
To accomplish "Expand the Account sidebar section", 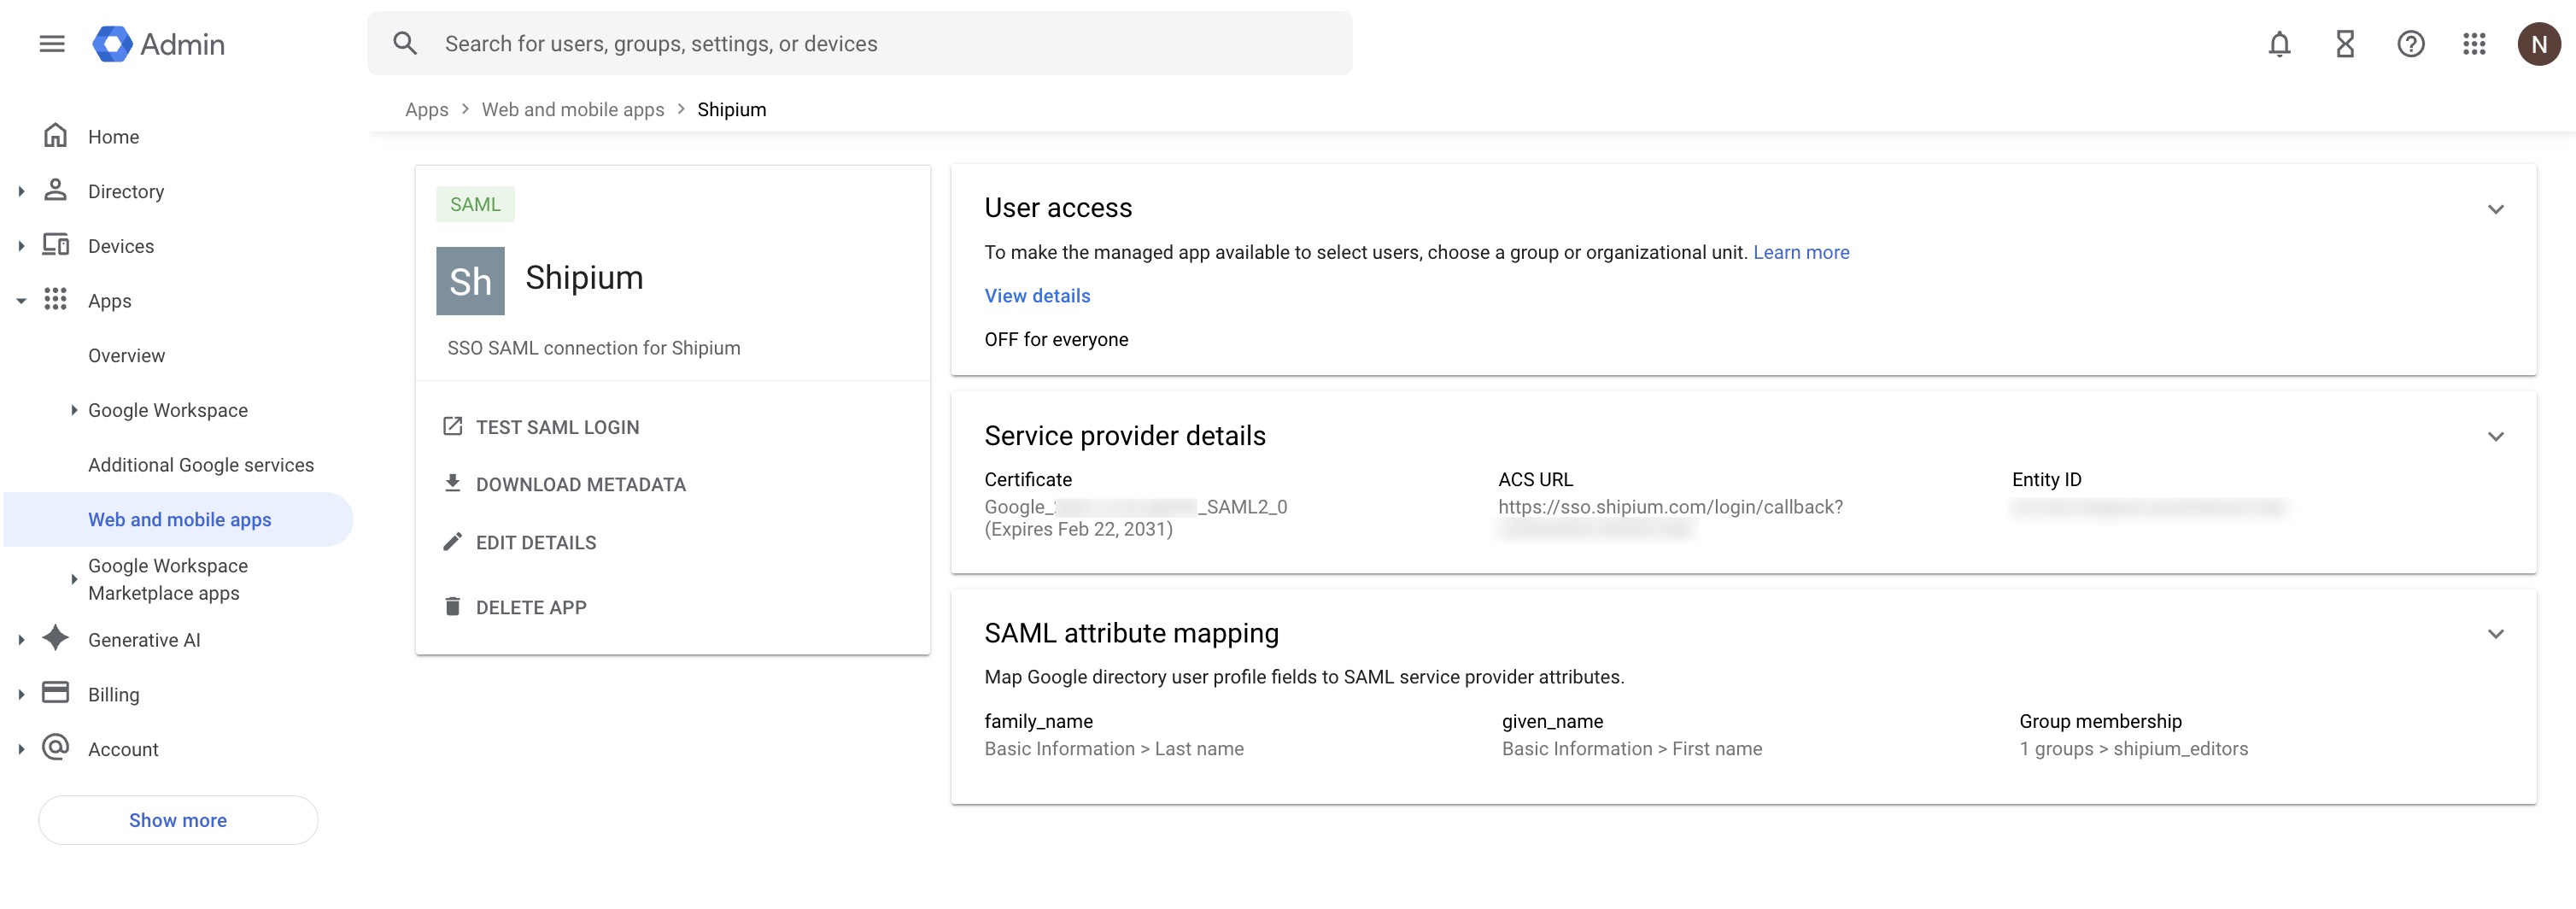I will [21, 750].
